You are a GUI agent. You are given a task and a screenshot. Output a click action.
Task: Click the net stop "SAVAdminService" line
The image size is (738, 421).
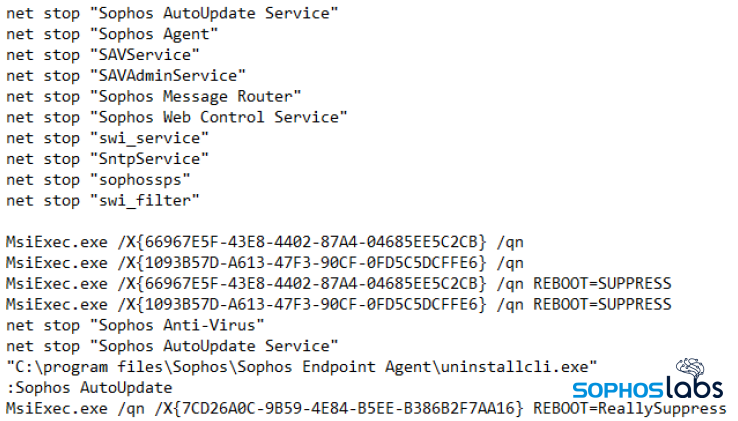[126, 75]
